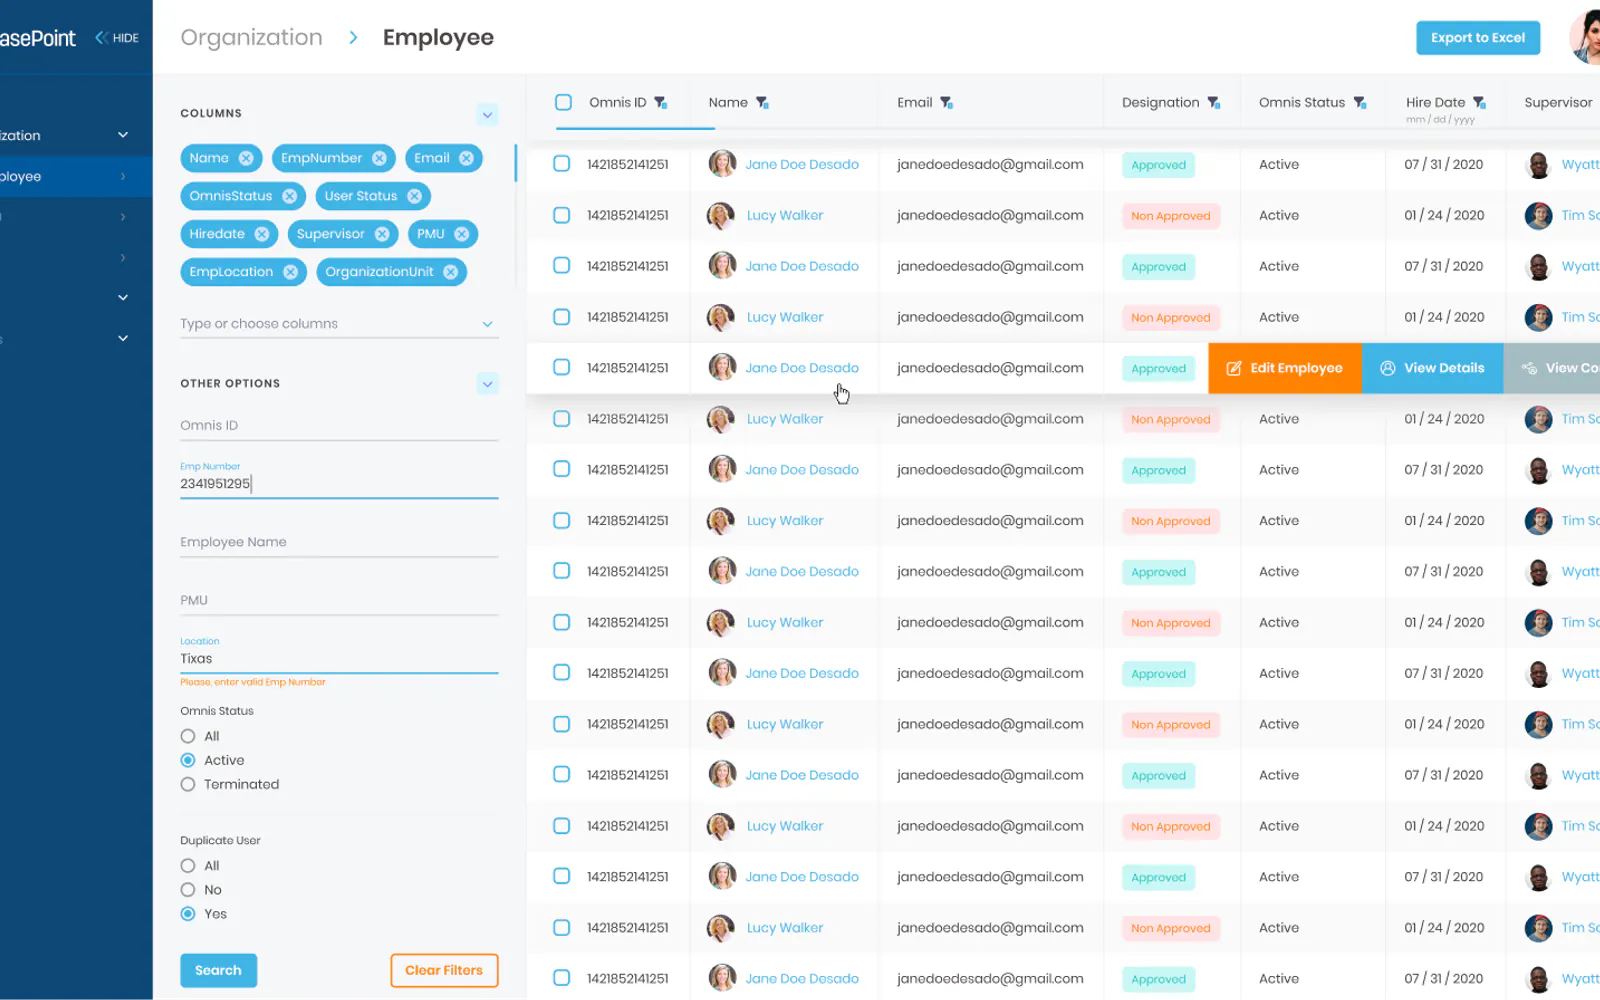Click the Location input field showing Tixas
The height and width of the screenshot is (1000, 1600).
click(339, 659)
